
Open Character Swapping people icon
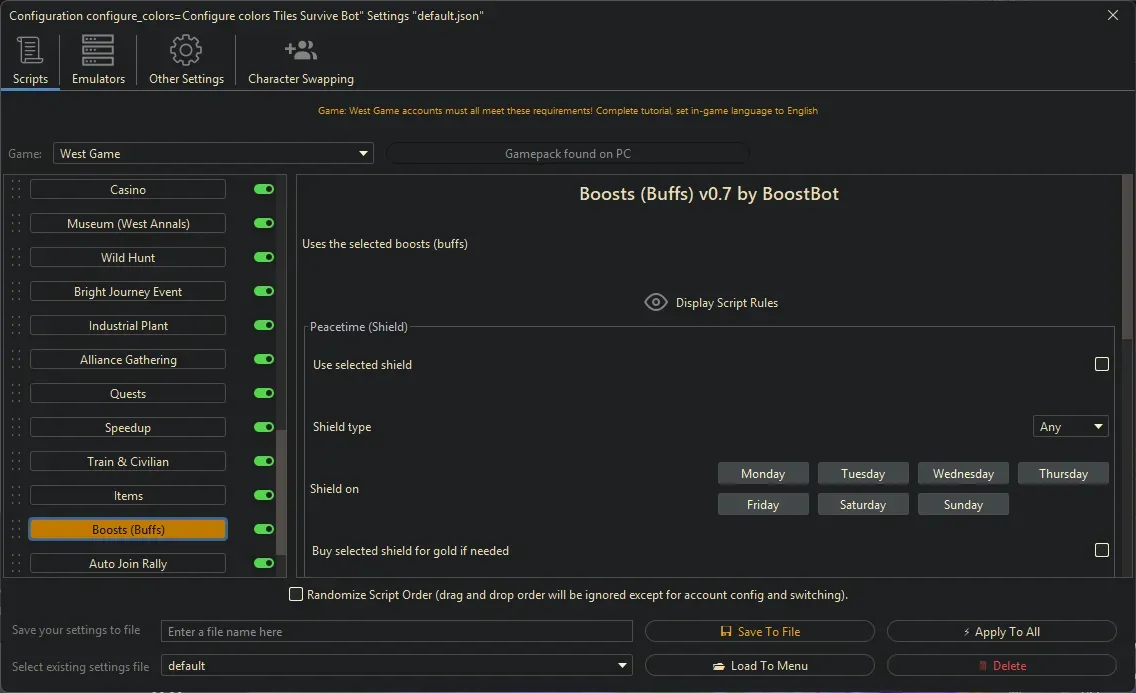pos(300,50)
